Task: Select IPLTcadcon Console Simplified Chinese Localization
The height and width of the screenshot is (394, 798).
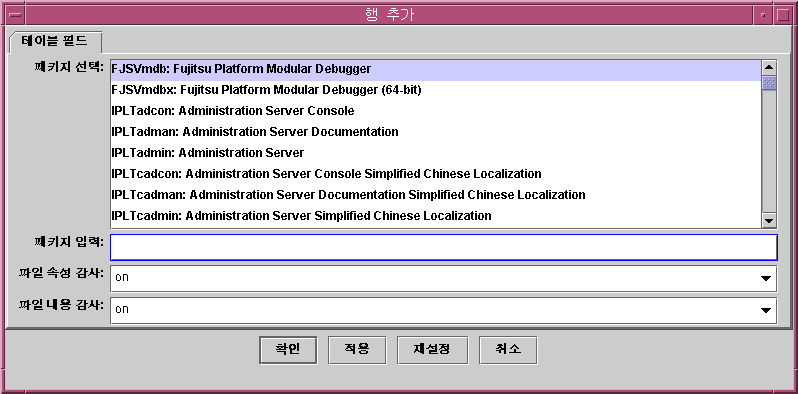Action: pos(436,174)
